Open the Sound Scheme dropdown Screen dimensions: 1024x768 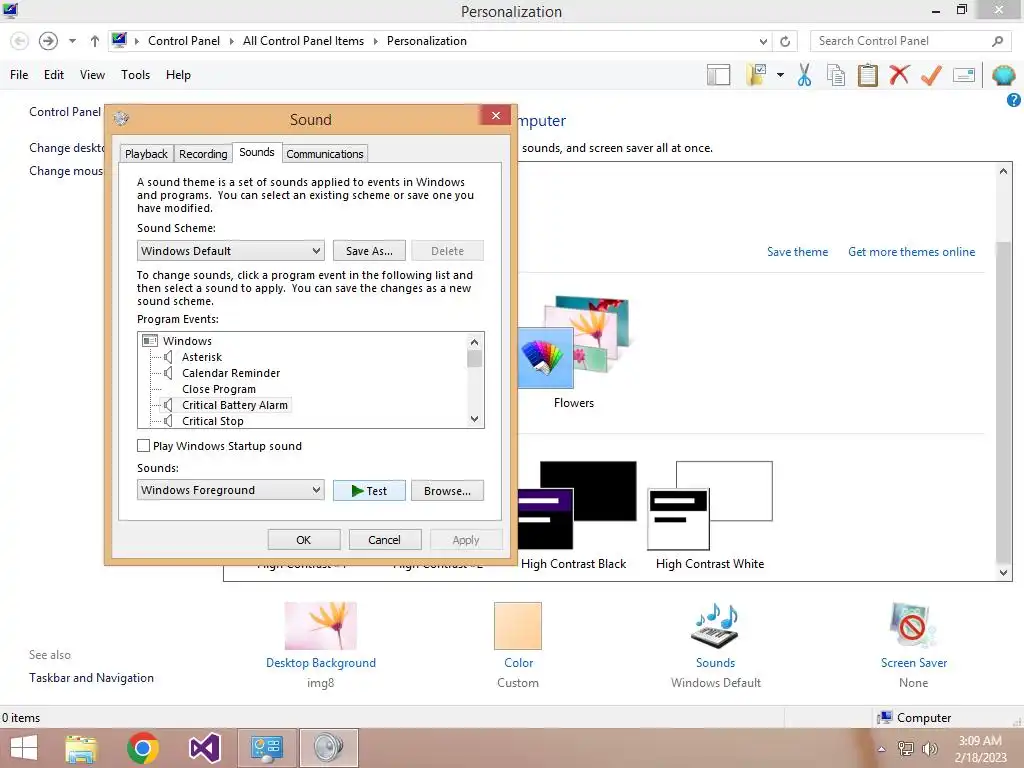231,251
